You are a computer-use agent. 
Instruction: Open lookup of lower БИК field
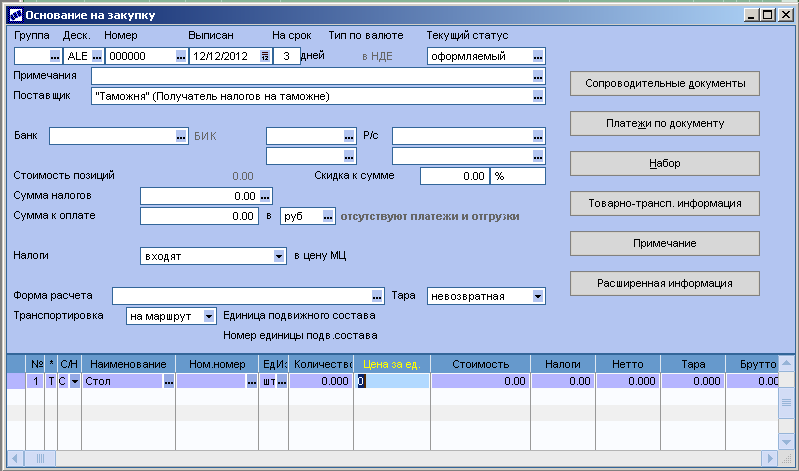pos(349,156)
